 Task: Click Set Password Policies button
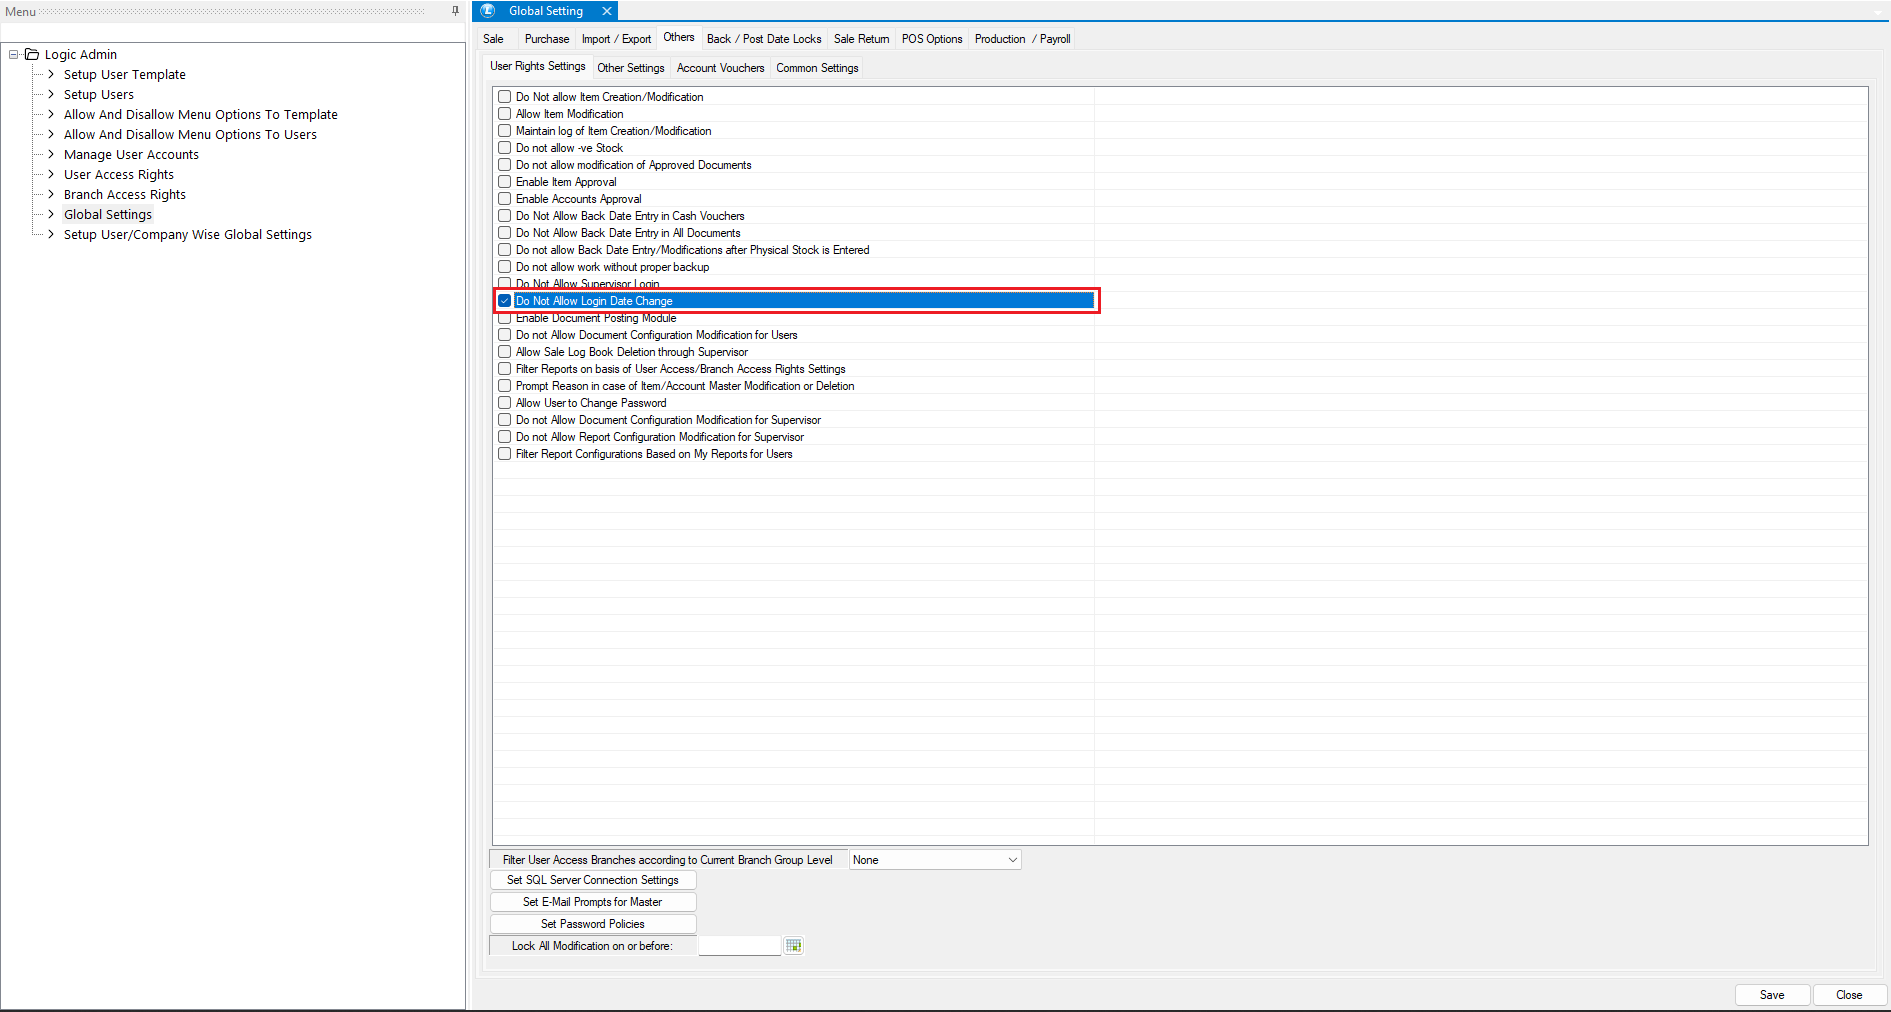(x=592, y=924)
